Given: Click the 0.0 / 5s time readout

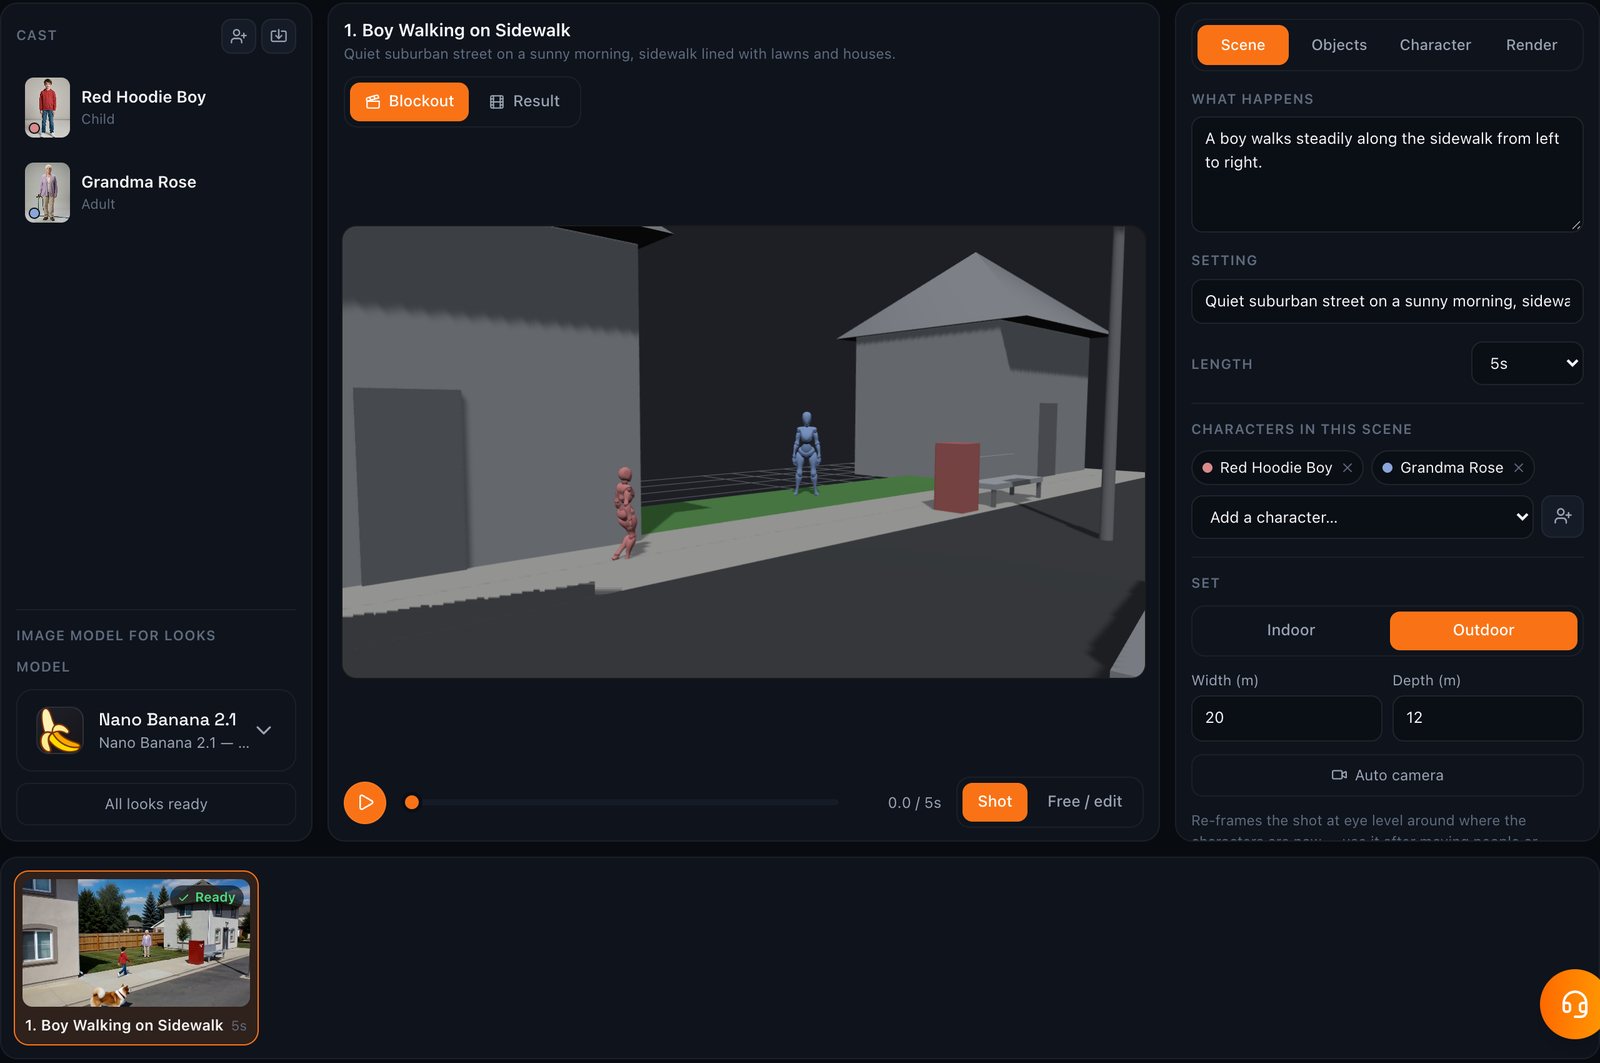Looking at the screenshot, I should click(914, 803).
